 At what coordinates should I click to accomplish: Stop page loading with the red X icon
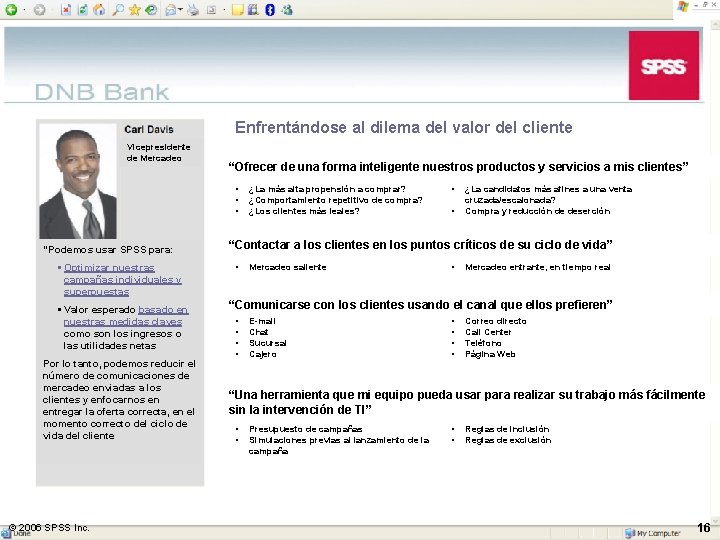(66, 10)
